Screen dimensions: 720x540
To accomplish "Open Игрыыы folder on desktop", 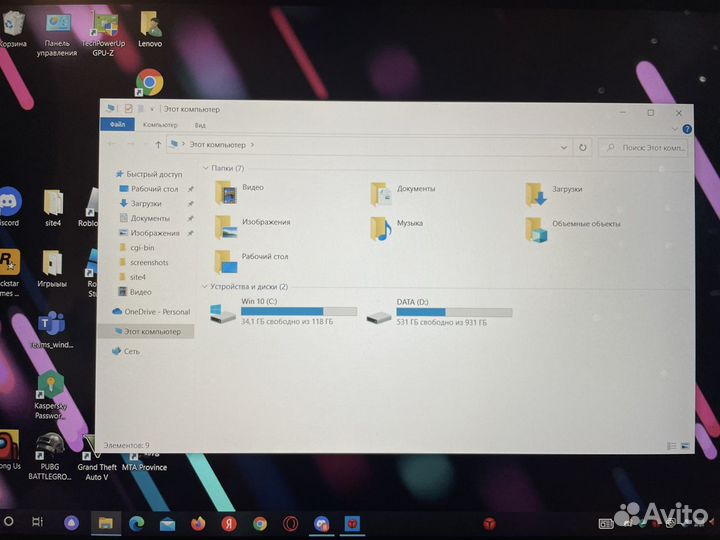I will (x=52, y=269).
